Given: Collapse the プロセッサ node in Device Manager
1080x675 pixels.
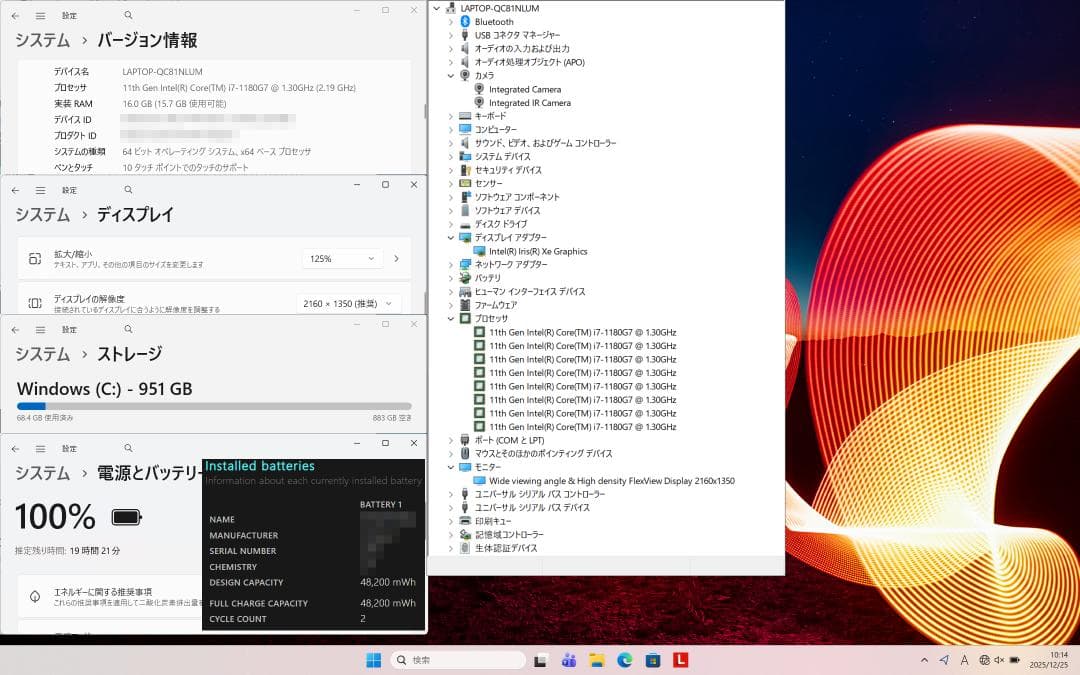Looking at the screenshot, I should (x=452, y=318).
